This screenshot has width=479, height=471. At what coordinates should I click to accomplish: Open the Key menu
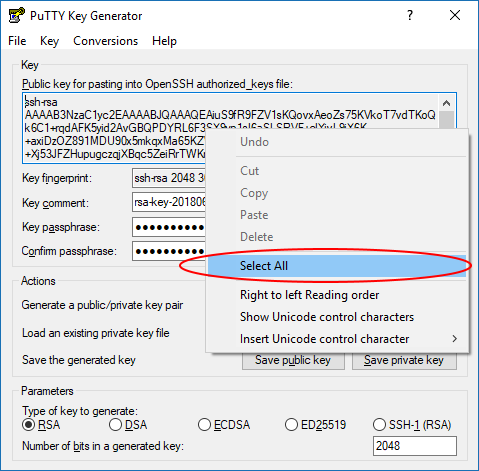[49, 41]
